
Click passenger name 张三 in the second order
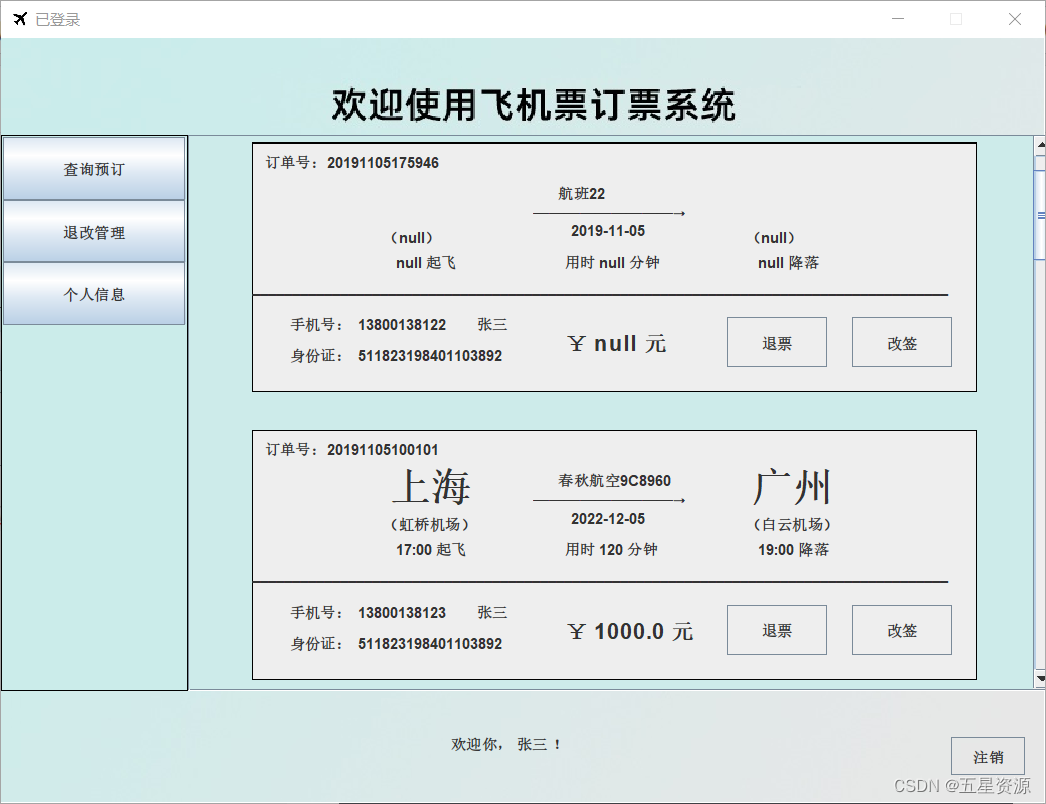click(492, 613)
